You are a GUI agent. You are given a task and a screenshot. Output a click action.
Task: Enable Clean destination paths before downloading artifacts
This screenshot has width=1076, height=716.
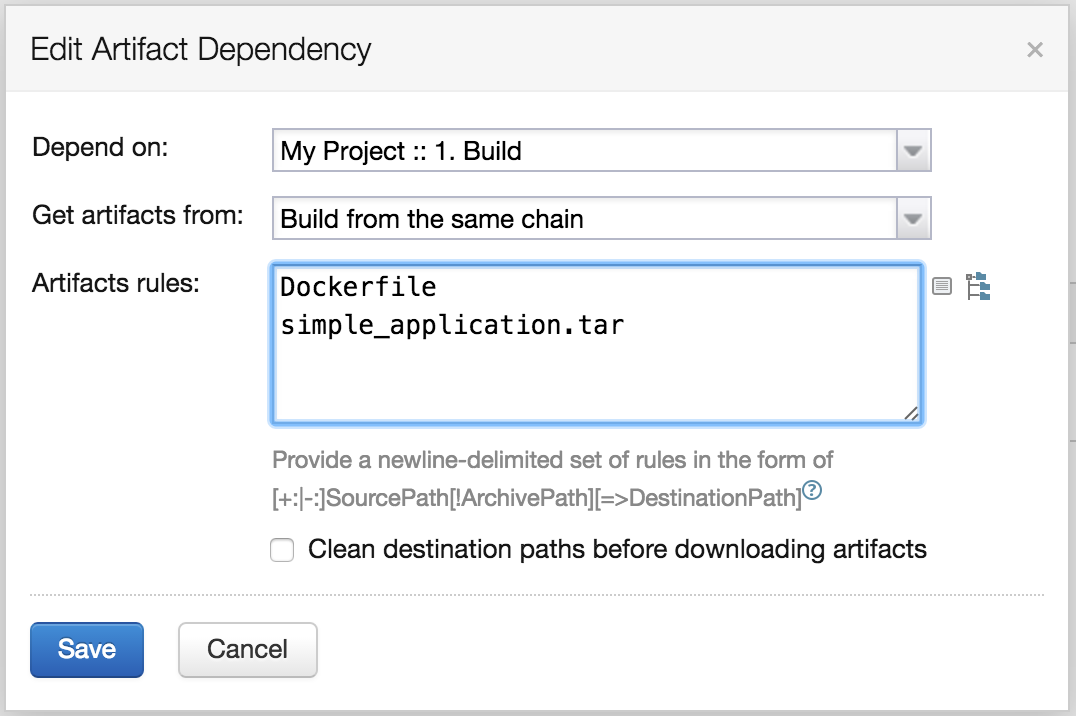pyautogui.click(x=282, y=550)
